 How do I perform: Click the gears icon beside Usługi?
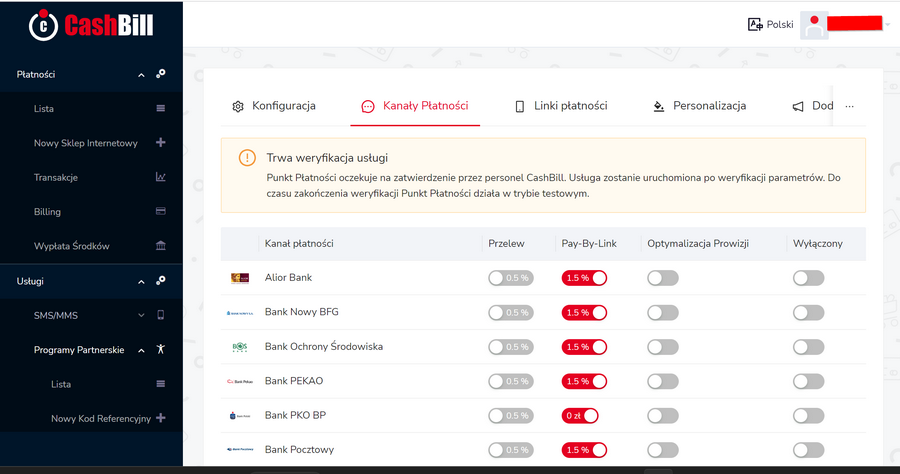(x=161, y=281)
